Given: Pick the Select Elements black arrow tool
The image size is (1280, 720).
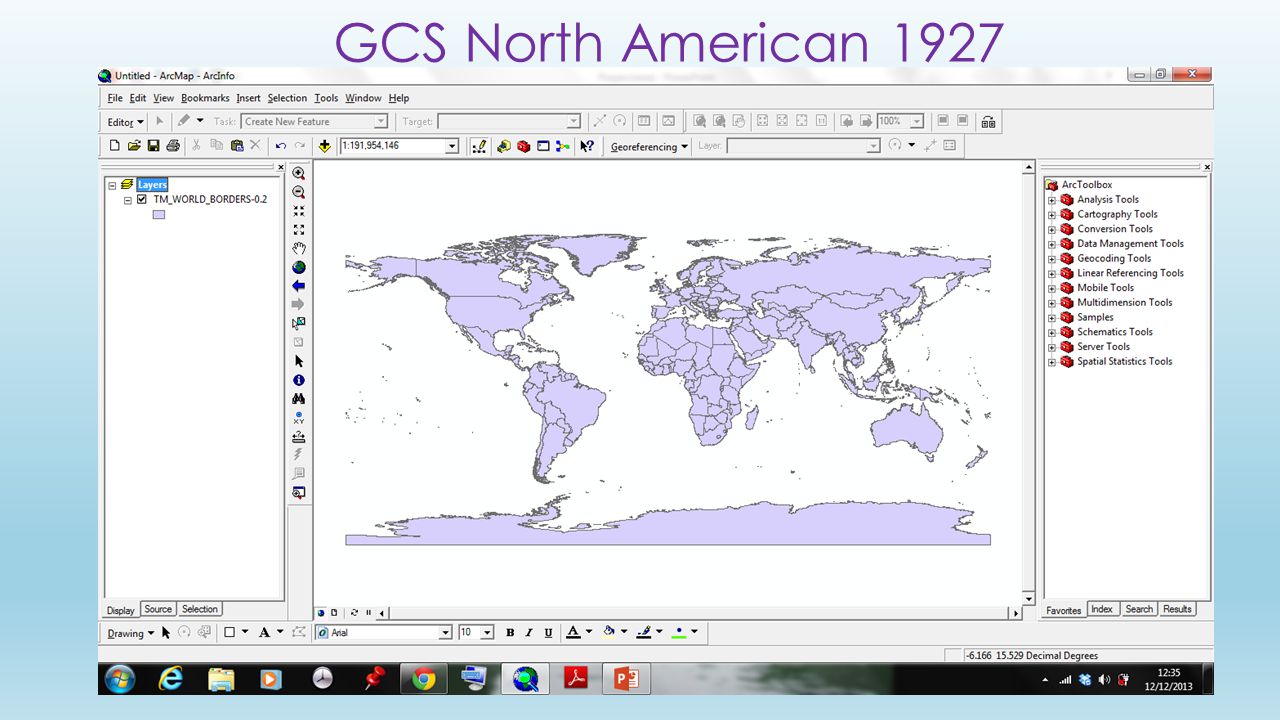Looking at the screenshot, I should 298,361.
